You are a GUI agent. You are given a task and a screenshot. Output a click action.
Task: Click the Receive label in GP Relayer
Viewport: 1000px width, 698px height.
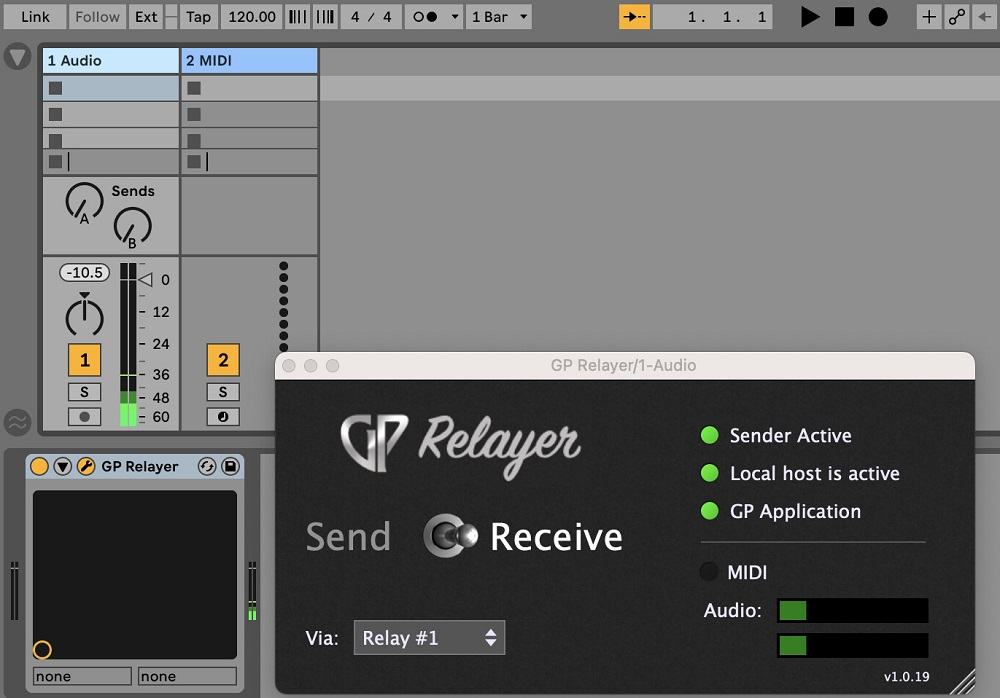click(556, 537)
